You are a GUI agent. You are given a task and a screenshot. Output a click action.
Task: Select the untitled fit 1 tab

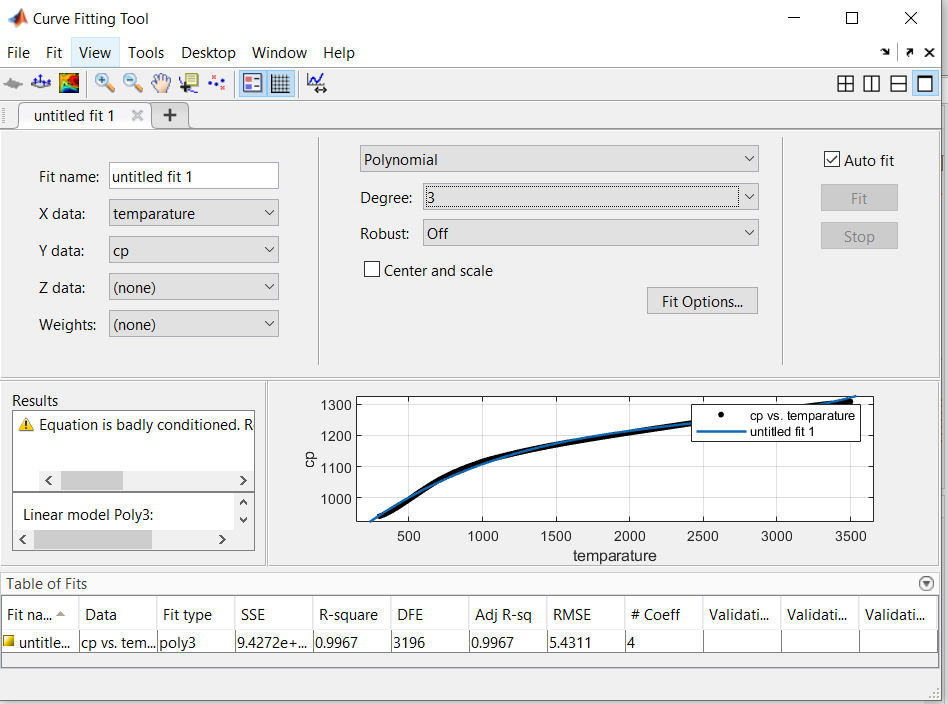(75, 115)
